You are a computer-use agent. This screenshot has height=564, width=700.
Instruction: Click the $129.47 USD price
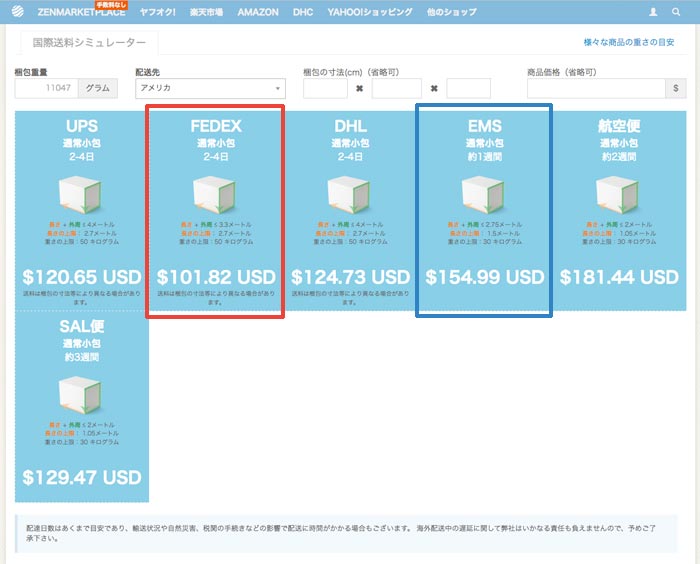82,478
